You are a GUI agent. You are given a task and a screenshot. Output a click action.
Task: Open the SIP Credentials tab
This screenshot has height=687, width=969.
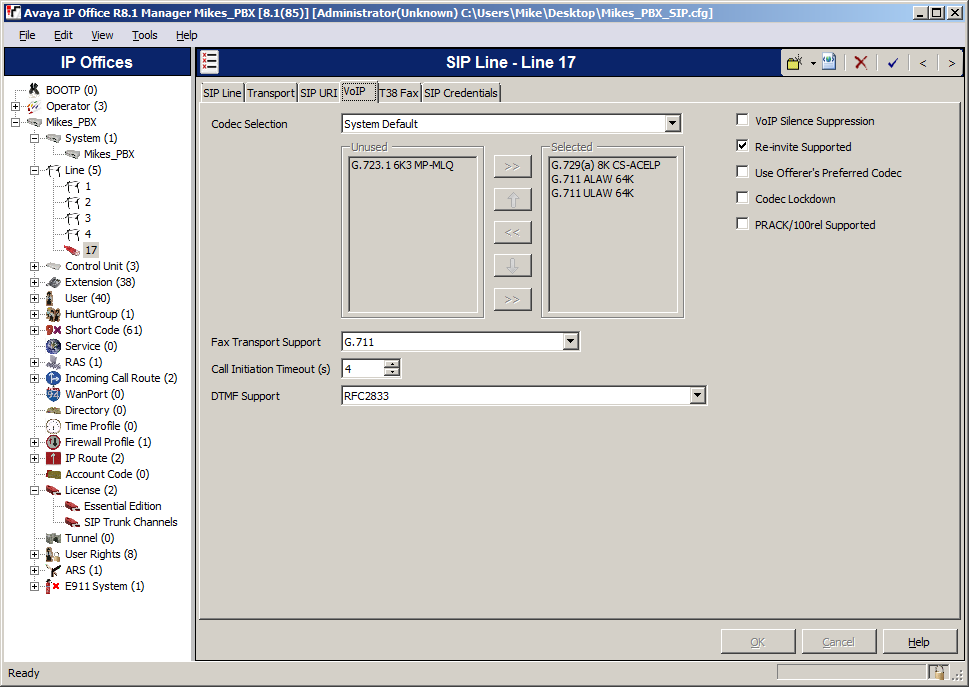tap(461, 93)
